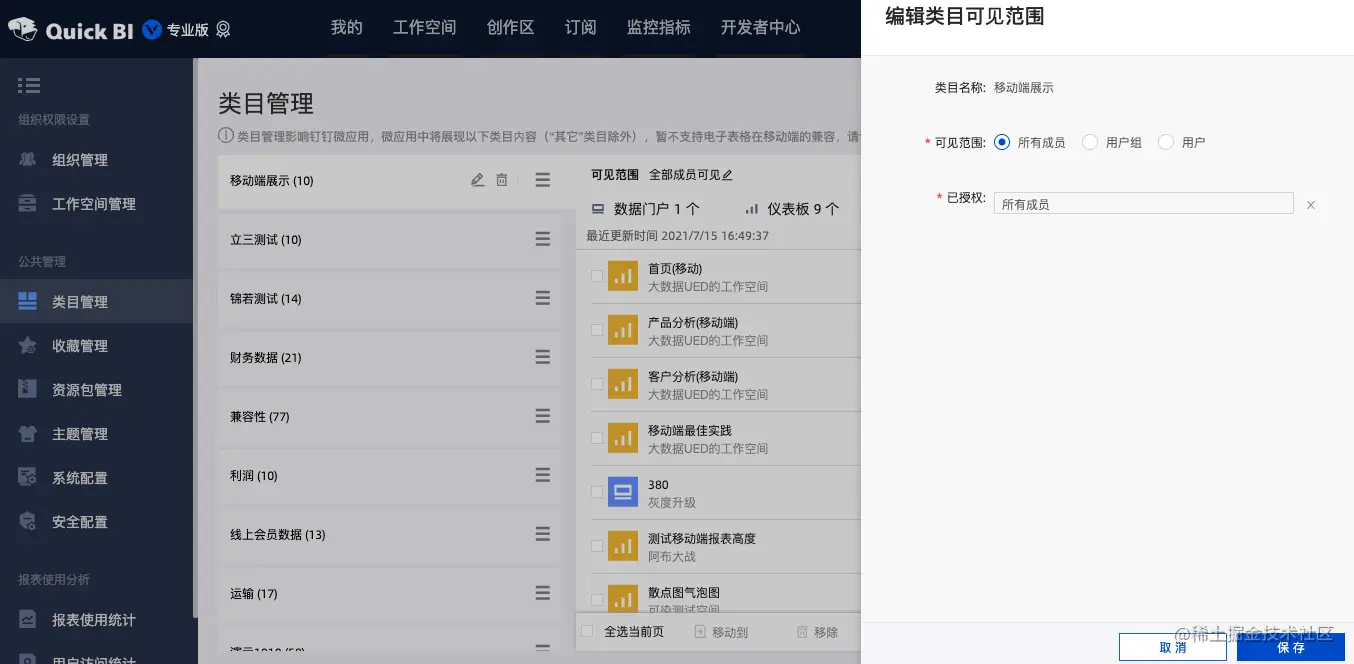This screenshot has width=1354, height=664.
Task: Select the 用户组 radio button
Action: click(1090, 142)
